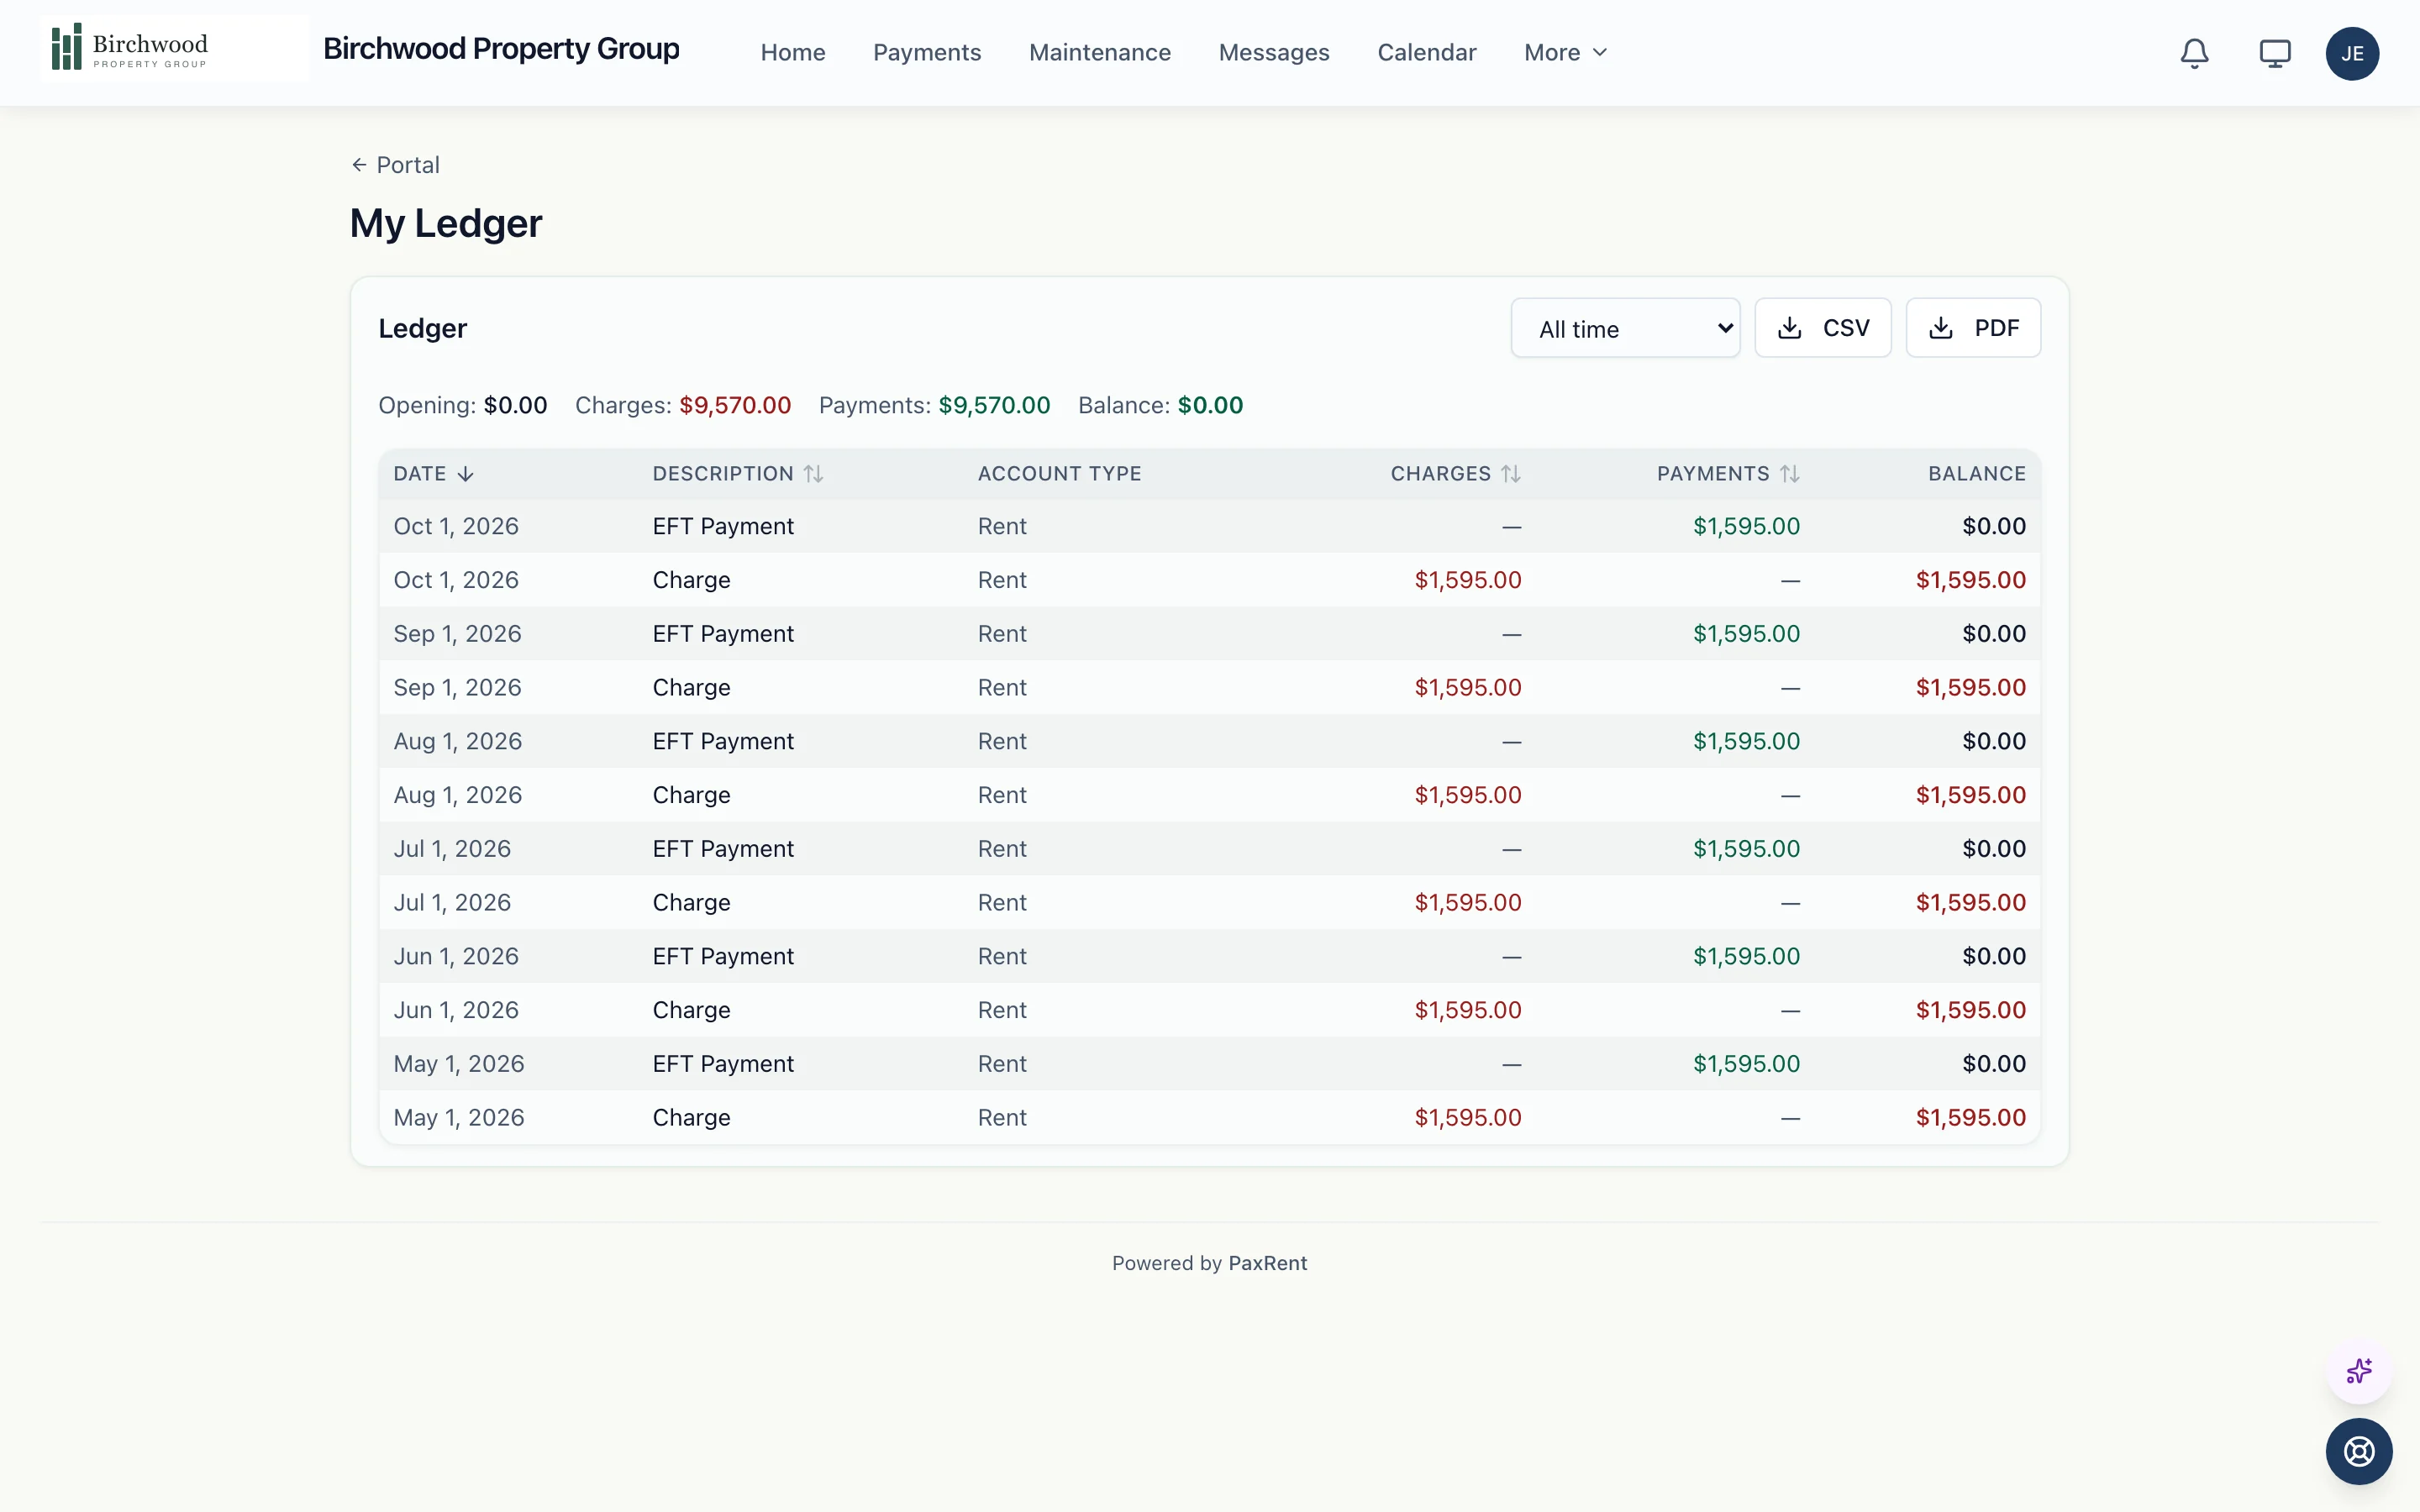Click the Account Type column header
The height and width of the screenshot is (1512, 2420).
pos(1059,474)
